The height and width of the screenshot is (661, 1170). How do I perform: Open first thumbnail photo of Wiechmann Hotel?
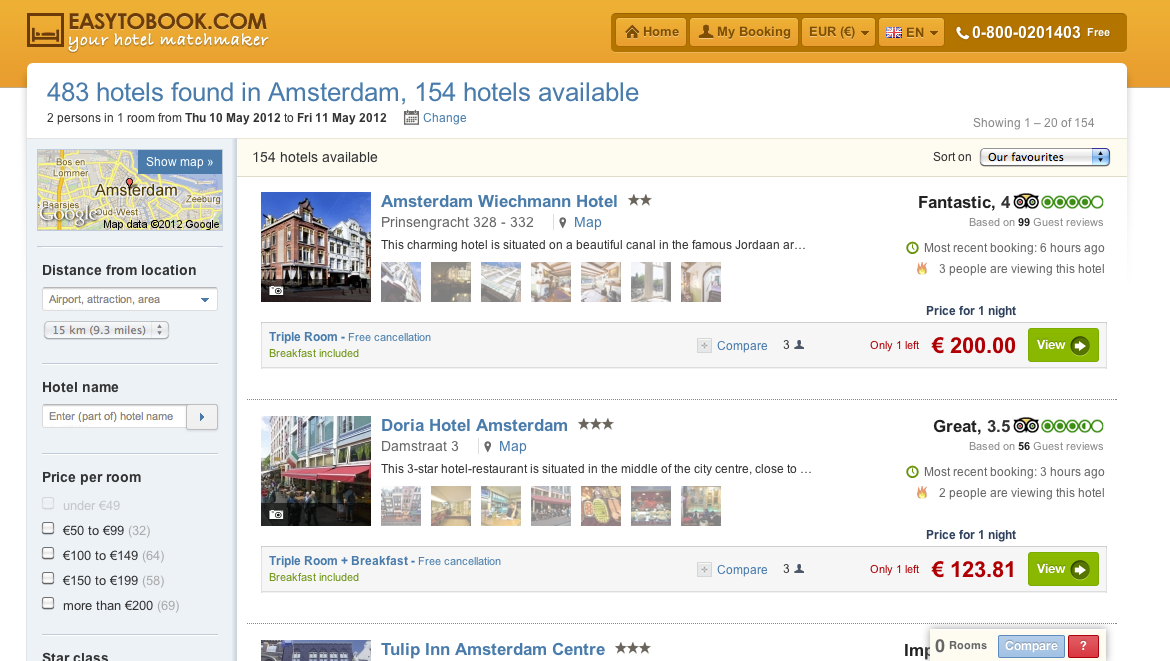pyautogui.click(x=401, y=282)
